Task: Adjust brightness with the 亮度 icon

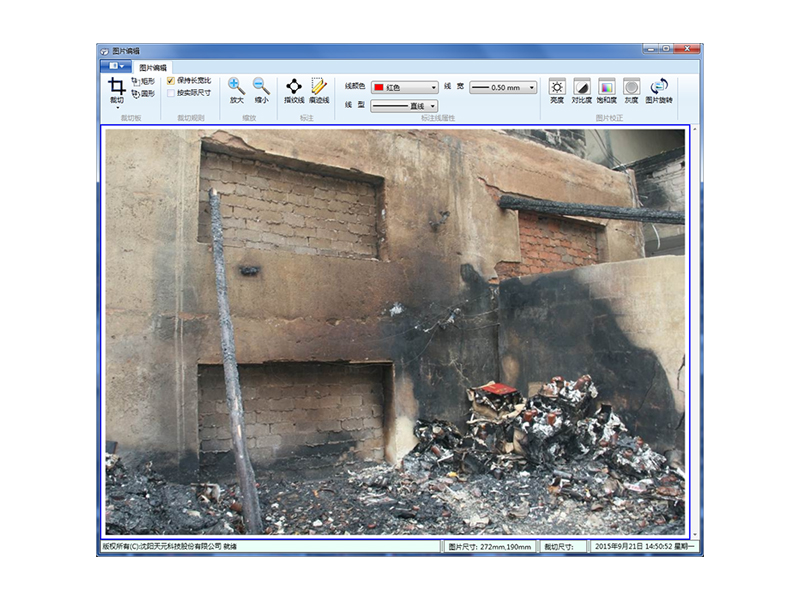Action: pos(557,90)
